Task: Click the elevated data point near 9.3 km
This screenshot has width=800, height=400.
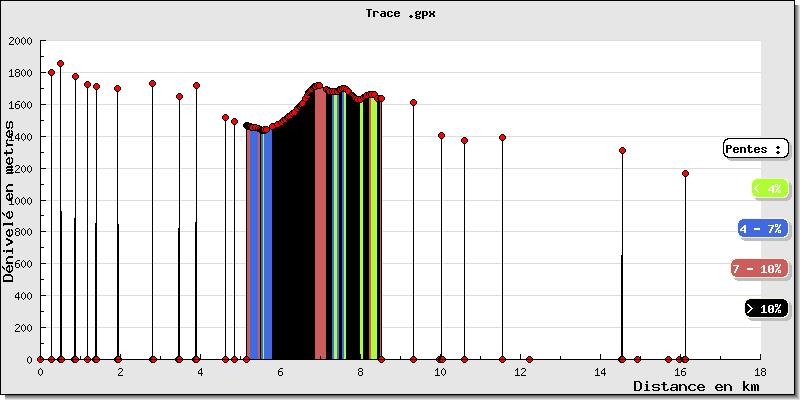Action: pos(413,103)
